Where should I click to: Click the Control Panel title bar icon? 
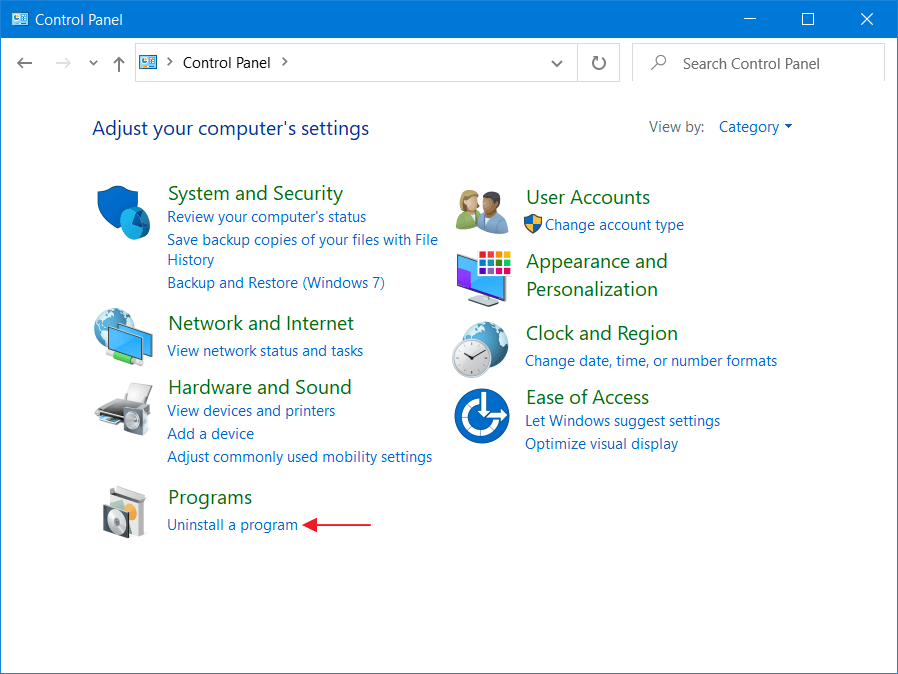pyautogui.click(x=20, y=19)
